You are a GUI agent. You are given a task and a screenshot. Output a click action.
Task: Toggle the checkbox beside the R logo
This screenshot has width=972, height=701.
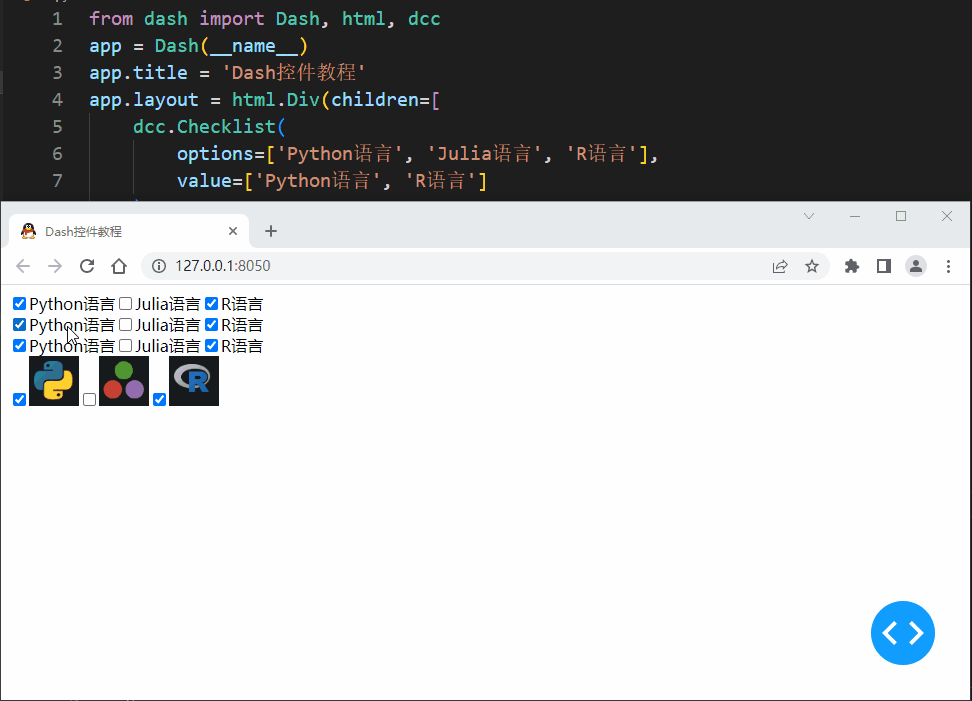pos(159,400)
